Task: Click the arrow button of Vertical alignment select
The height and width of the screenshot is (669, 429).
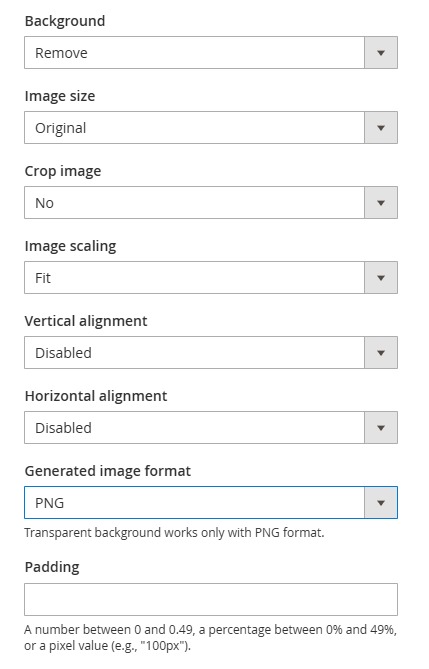Action: tap(381, 352)
